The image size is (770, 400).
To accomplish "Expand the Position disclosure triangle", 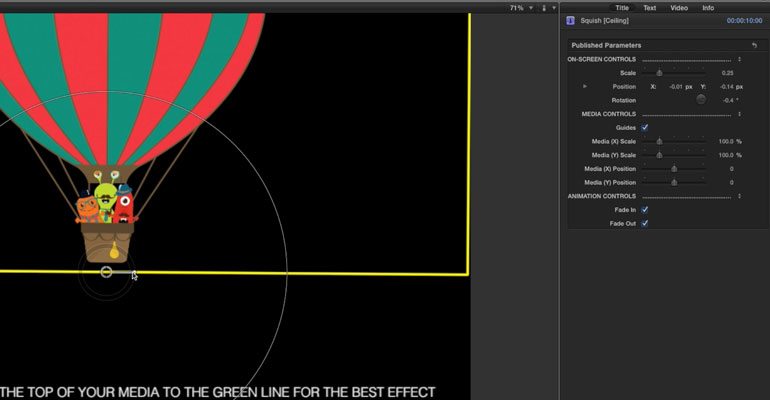I will pyautogui.click(x=584, y=86).
